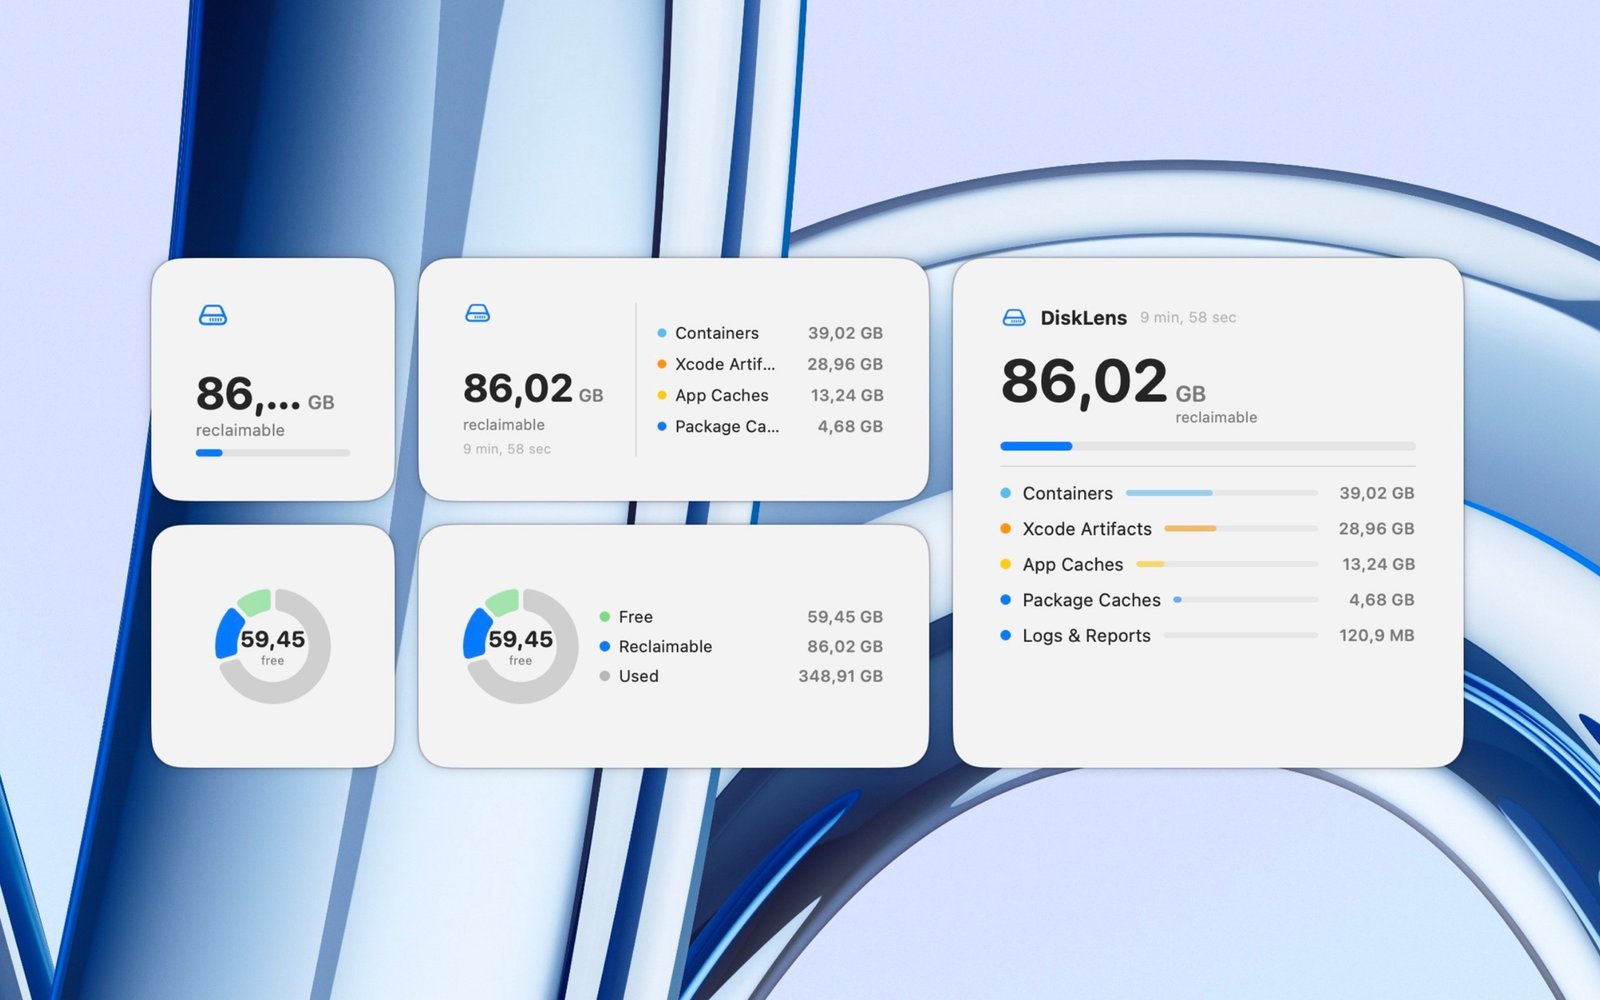Click the 348,91 GB used value
This screenshot has height=1000, width=1600.
point(840,676)
